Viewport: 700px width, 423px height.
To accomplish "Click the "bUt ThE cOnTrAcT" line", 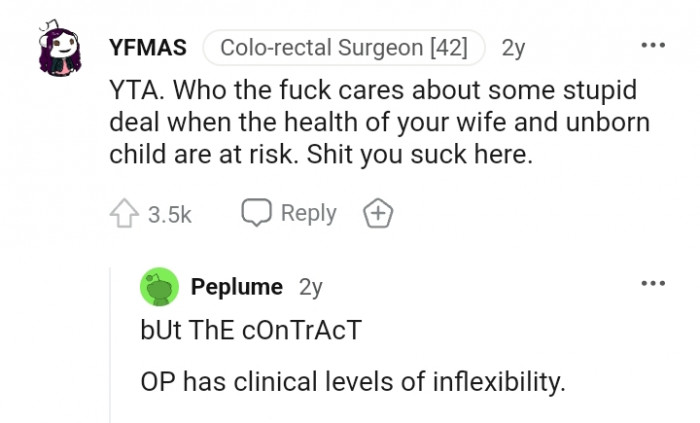I will [x=249, y=331].
